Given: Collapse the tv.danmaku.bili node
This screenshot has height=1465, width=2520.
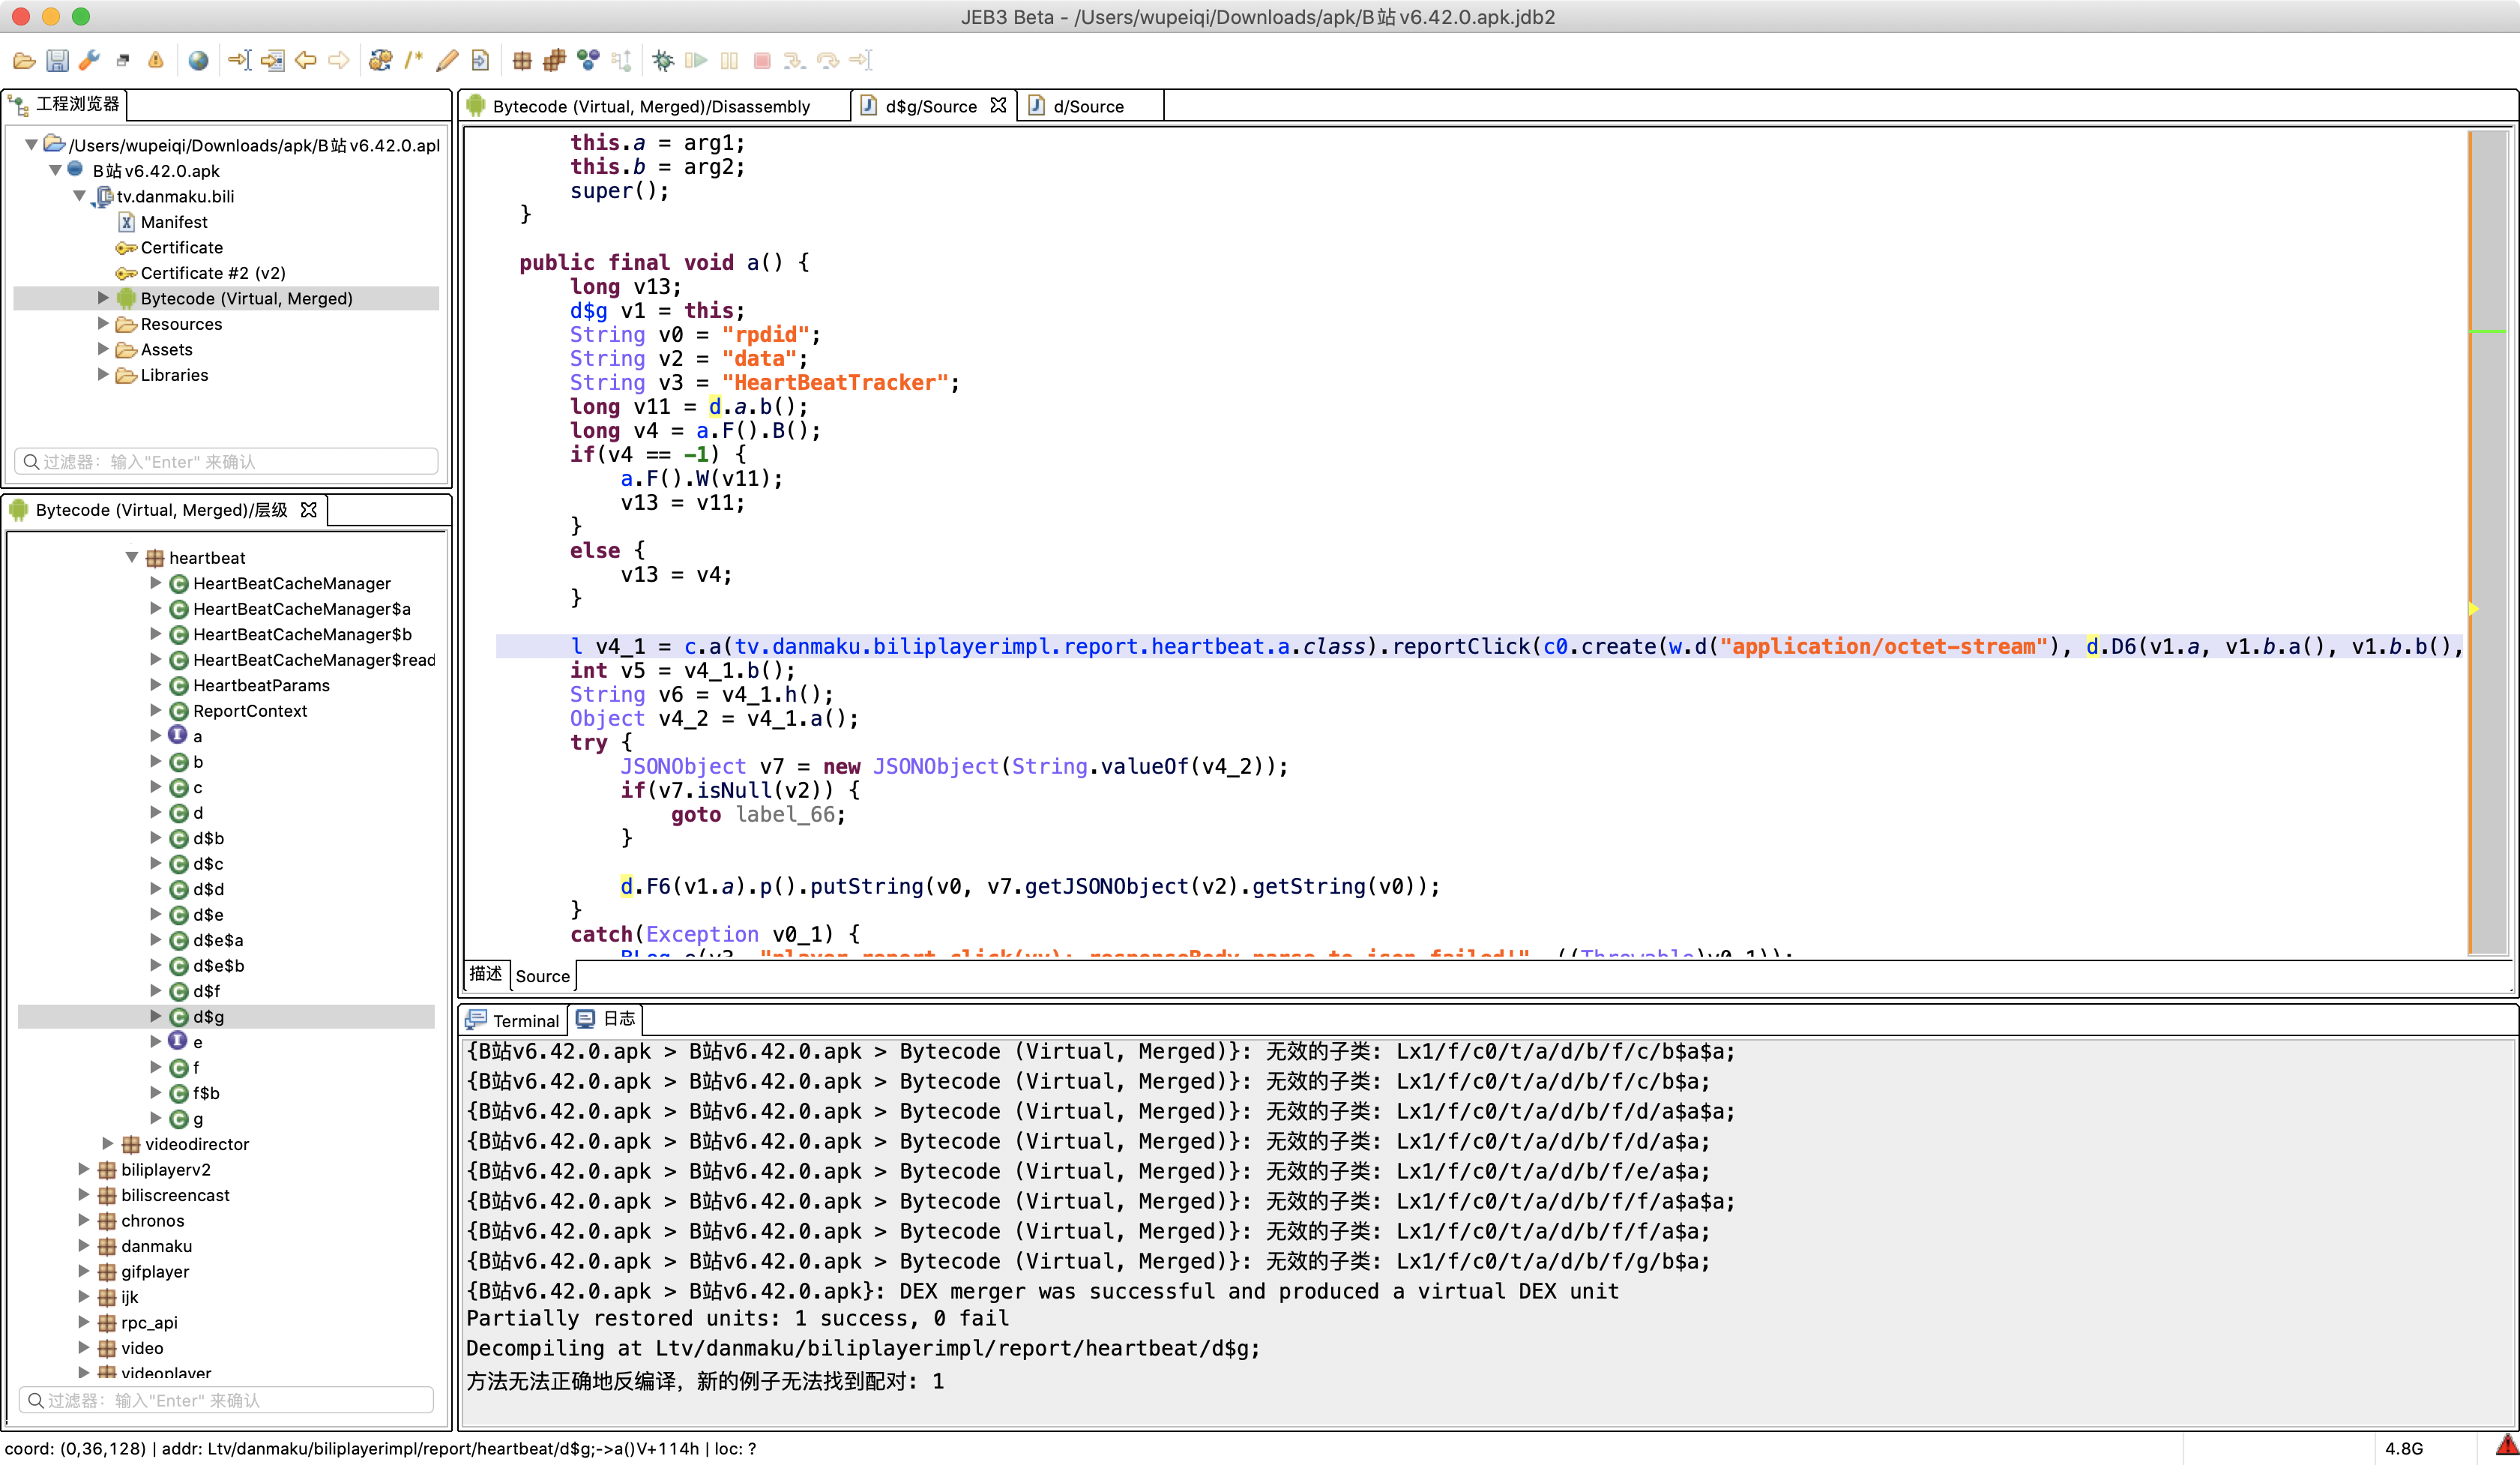Looking at the screenshot, I should tap(79, 196).
